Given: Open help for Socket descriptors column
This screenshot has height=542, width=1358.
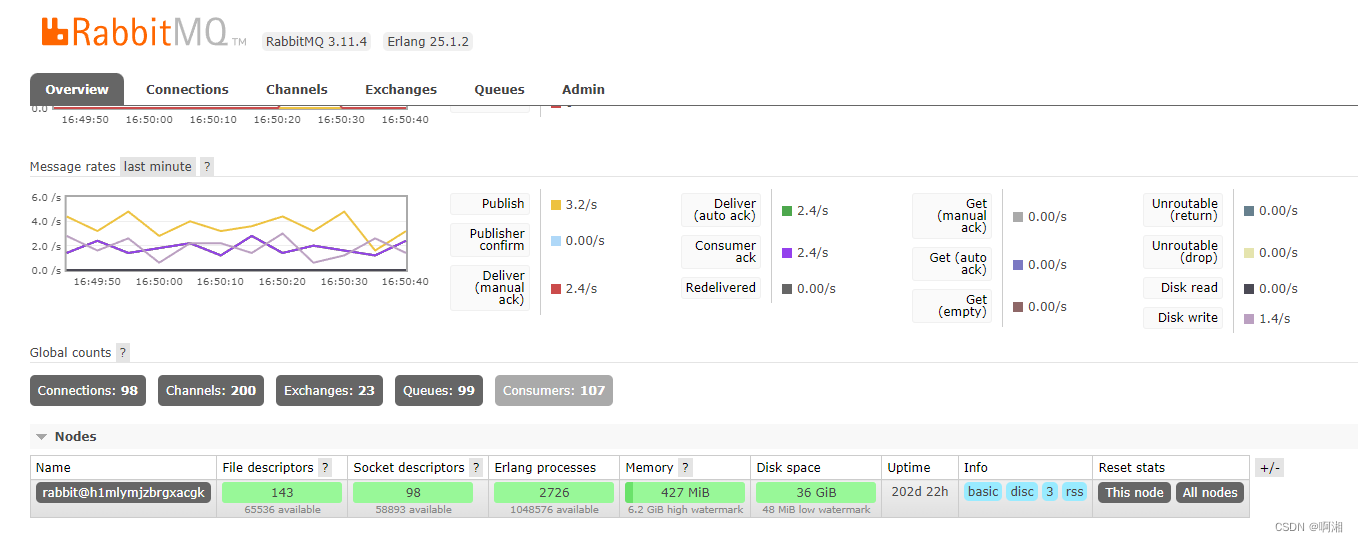Looking at the screenshot, I should 476,467.
